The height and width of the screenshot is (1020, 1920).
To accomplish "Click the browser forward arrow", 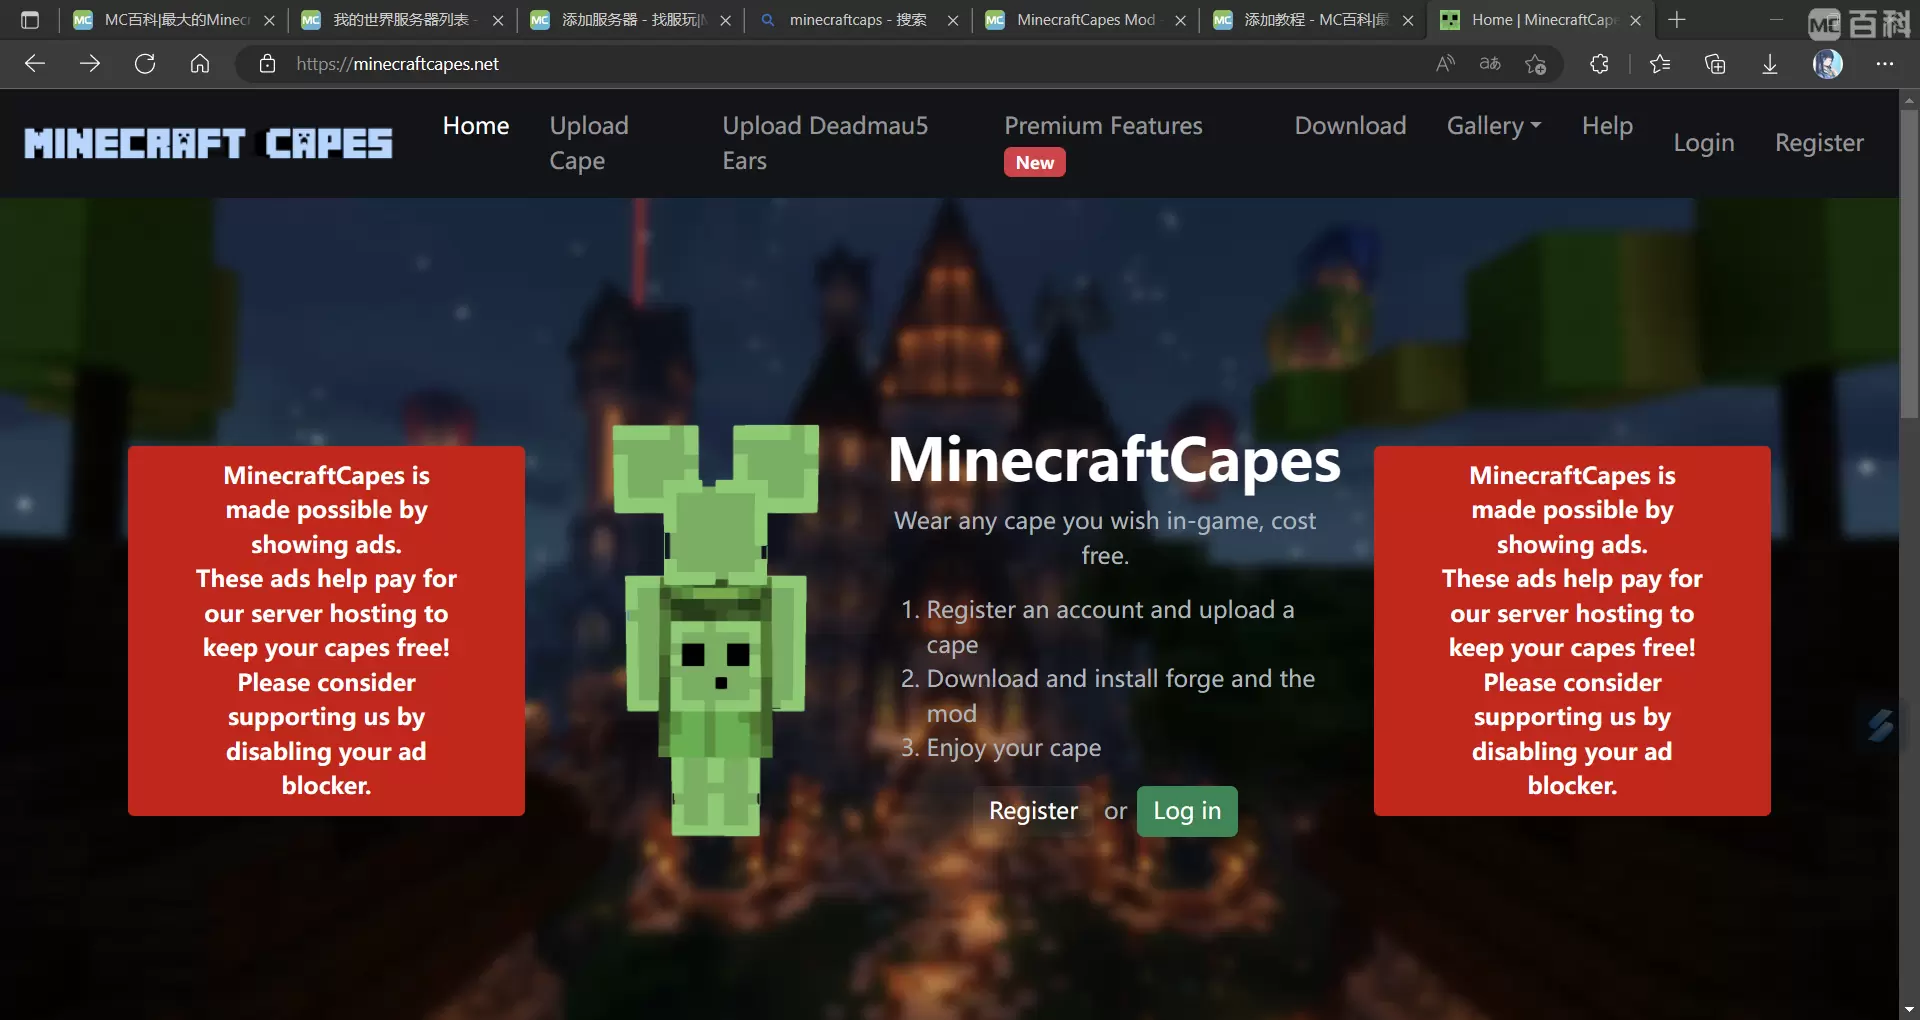I will click(90, 64).
